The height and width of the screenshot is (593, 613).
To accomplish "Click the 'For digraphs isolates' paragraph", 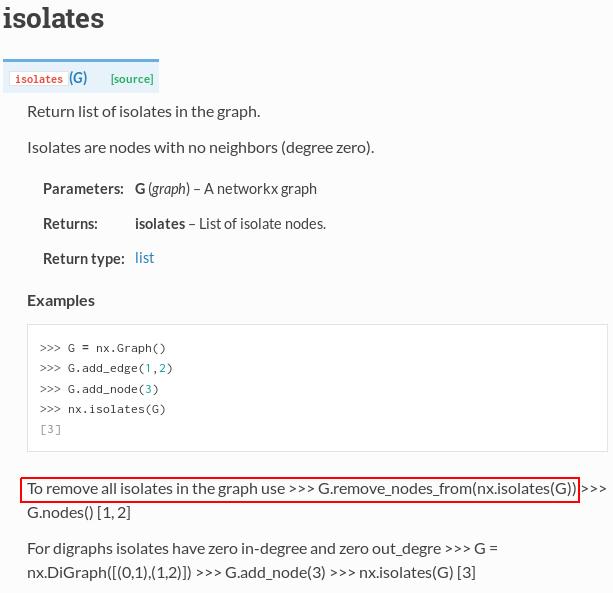I will tap(262, 561).
